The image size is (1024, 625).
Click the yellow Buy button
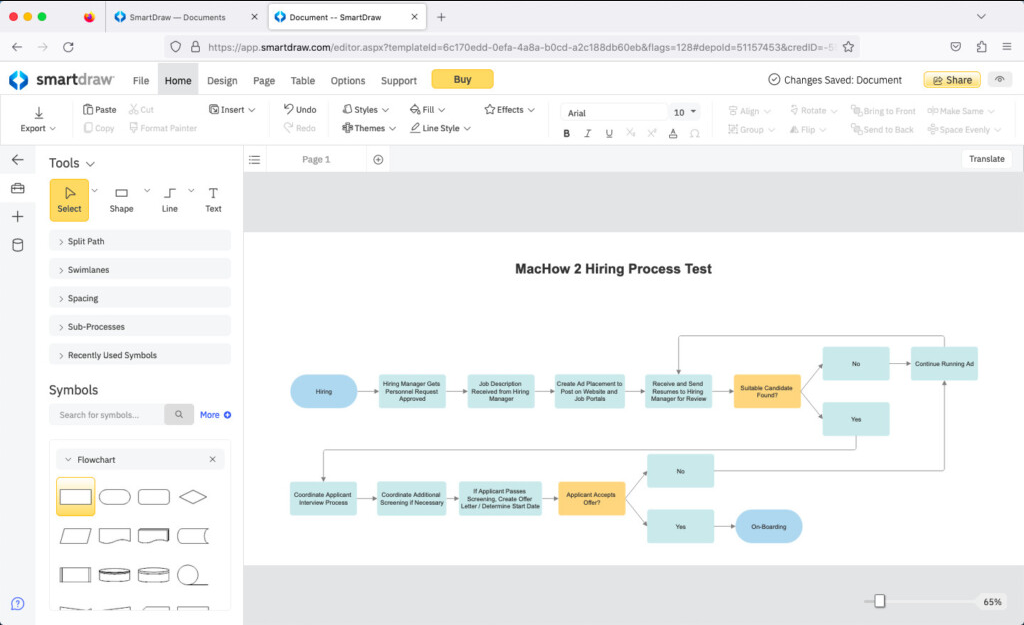click(462, 79)
